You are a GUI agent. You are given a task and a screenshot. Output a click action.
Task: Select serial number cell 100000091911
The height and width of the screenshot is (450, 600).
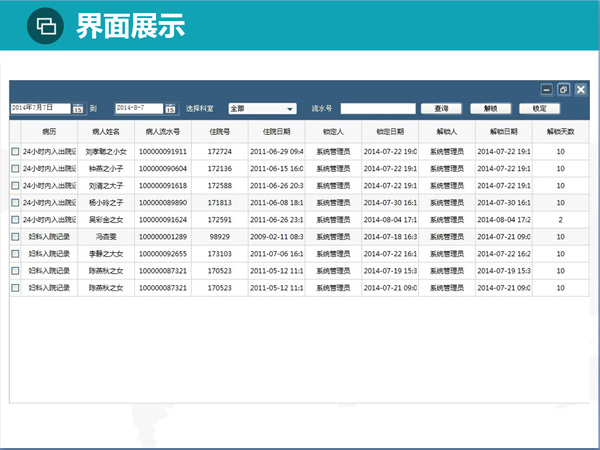(163, 152)
